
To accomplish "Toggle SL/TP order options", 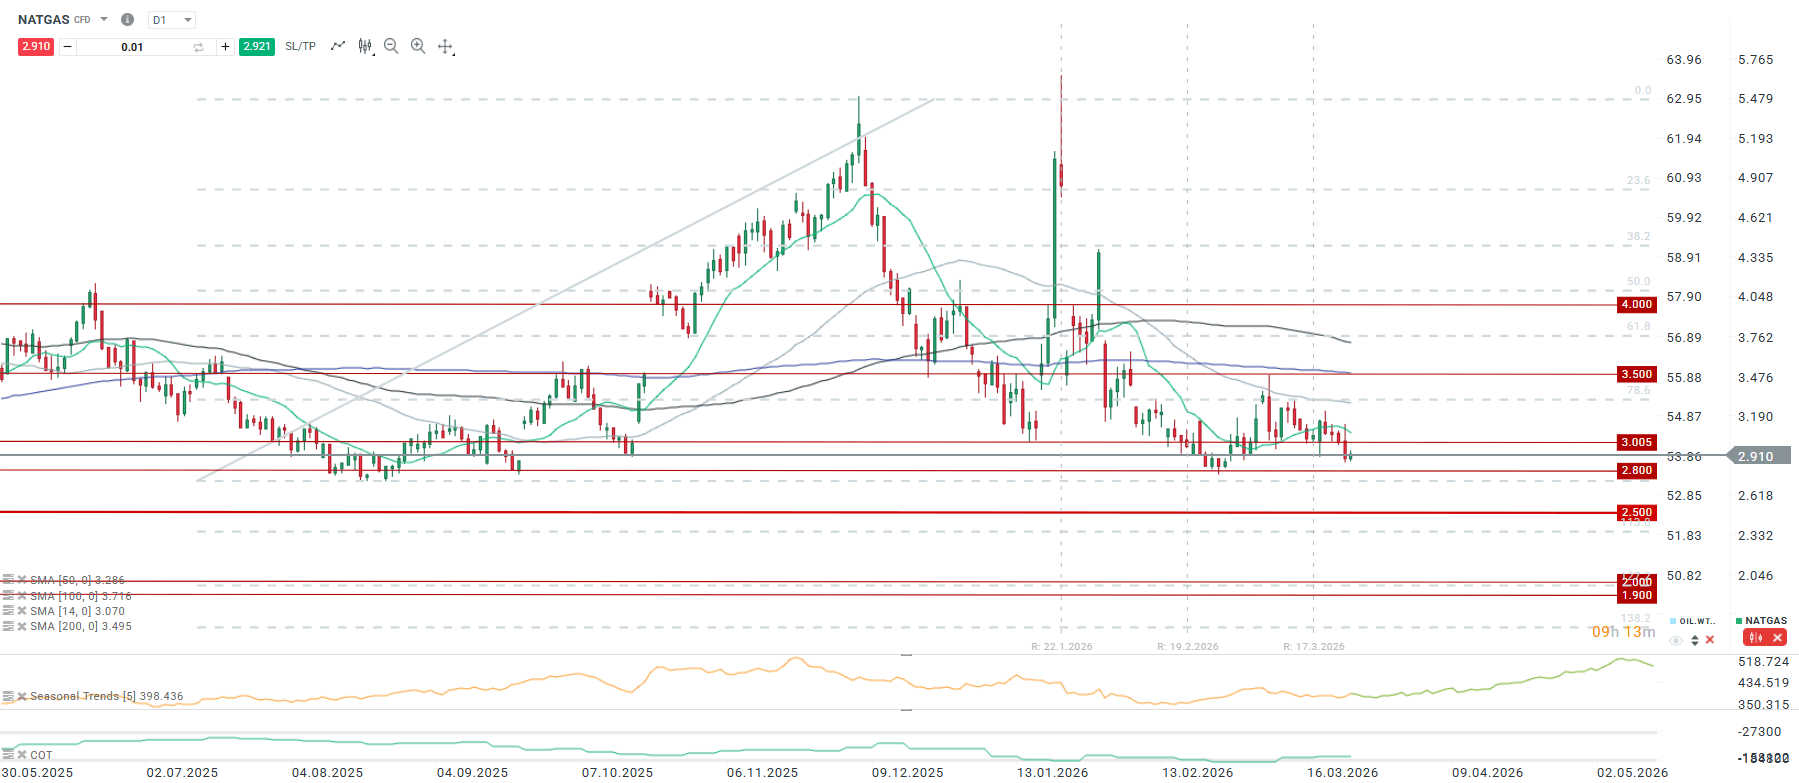I will (x=300, y=46).
